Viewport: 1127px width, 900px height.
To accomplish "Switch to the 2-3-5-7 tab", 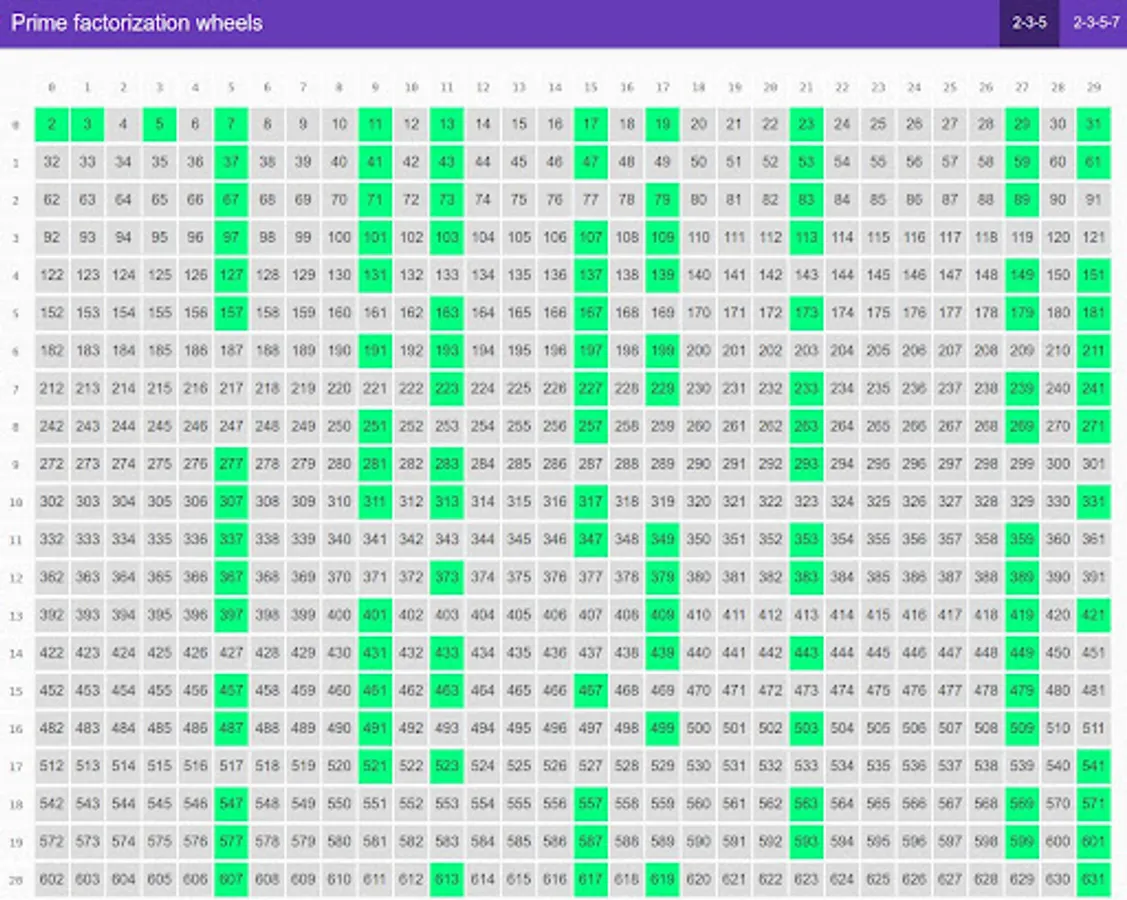I will click(x=1094, y=22).
